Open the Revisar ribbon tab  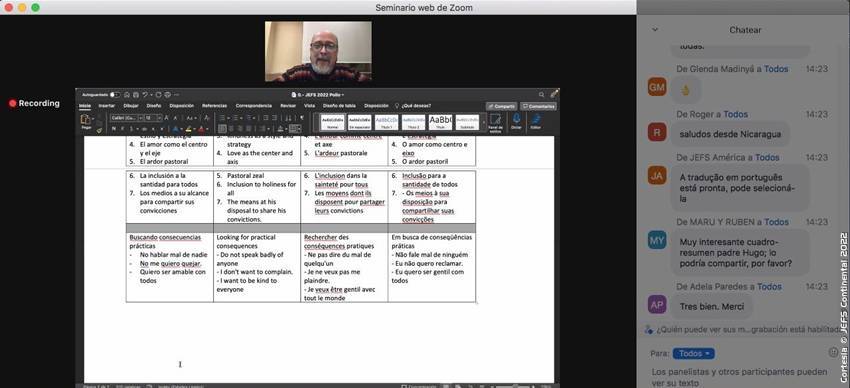tap(288, 106)
